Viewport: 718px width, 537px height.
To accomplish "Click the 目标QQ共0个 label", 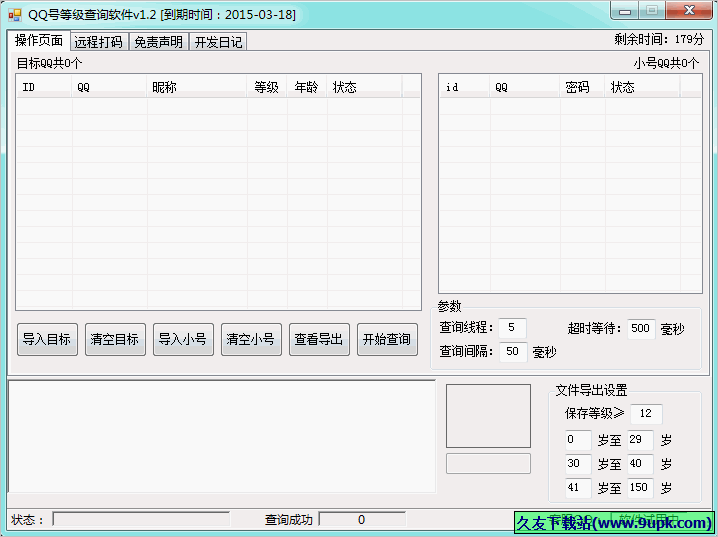I will 49,63.
